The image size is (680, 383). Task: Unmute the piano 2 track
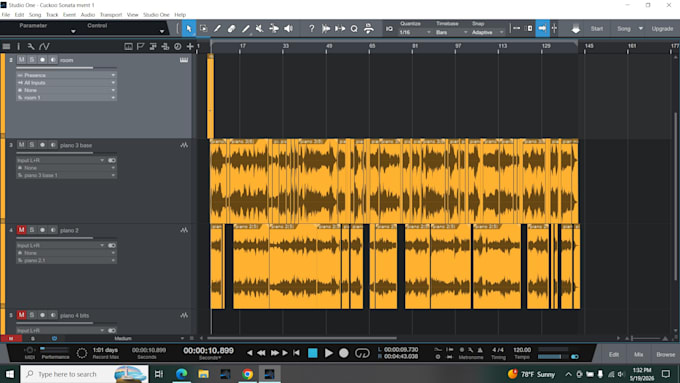pos(21,230)
